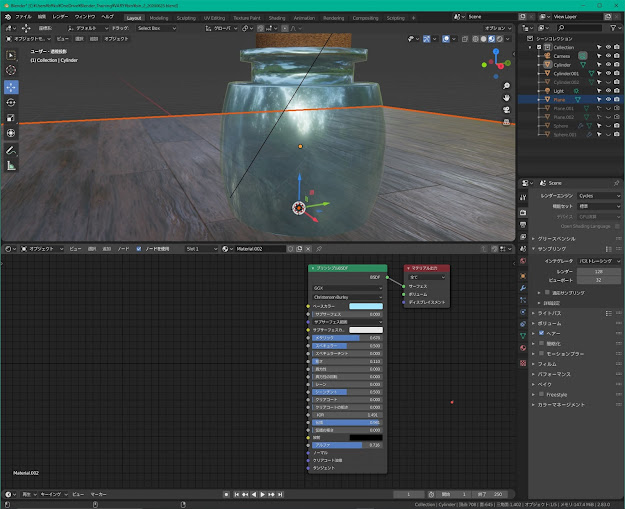The image size is (625, 509).
Task: Open the integrator パストレーシング dropdown
Action: coord(599,261)
